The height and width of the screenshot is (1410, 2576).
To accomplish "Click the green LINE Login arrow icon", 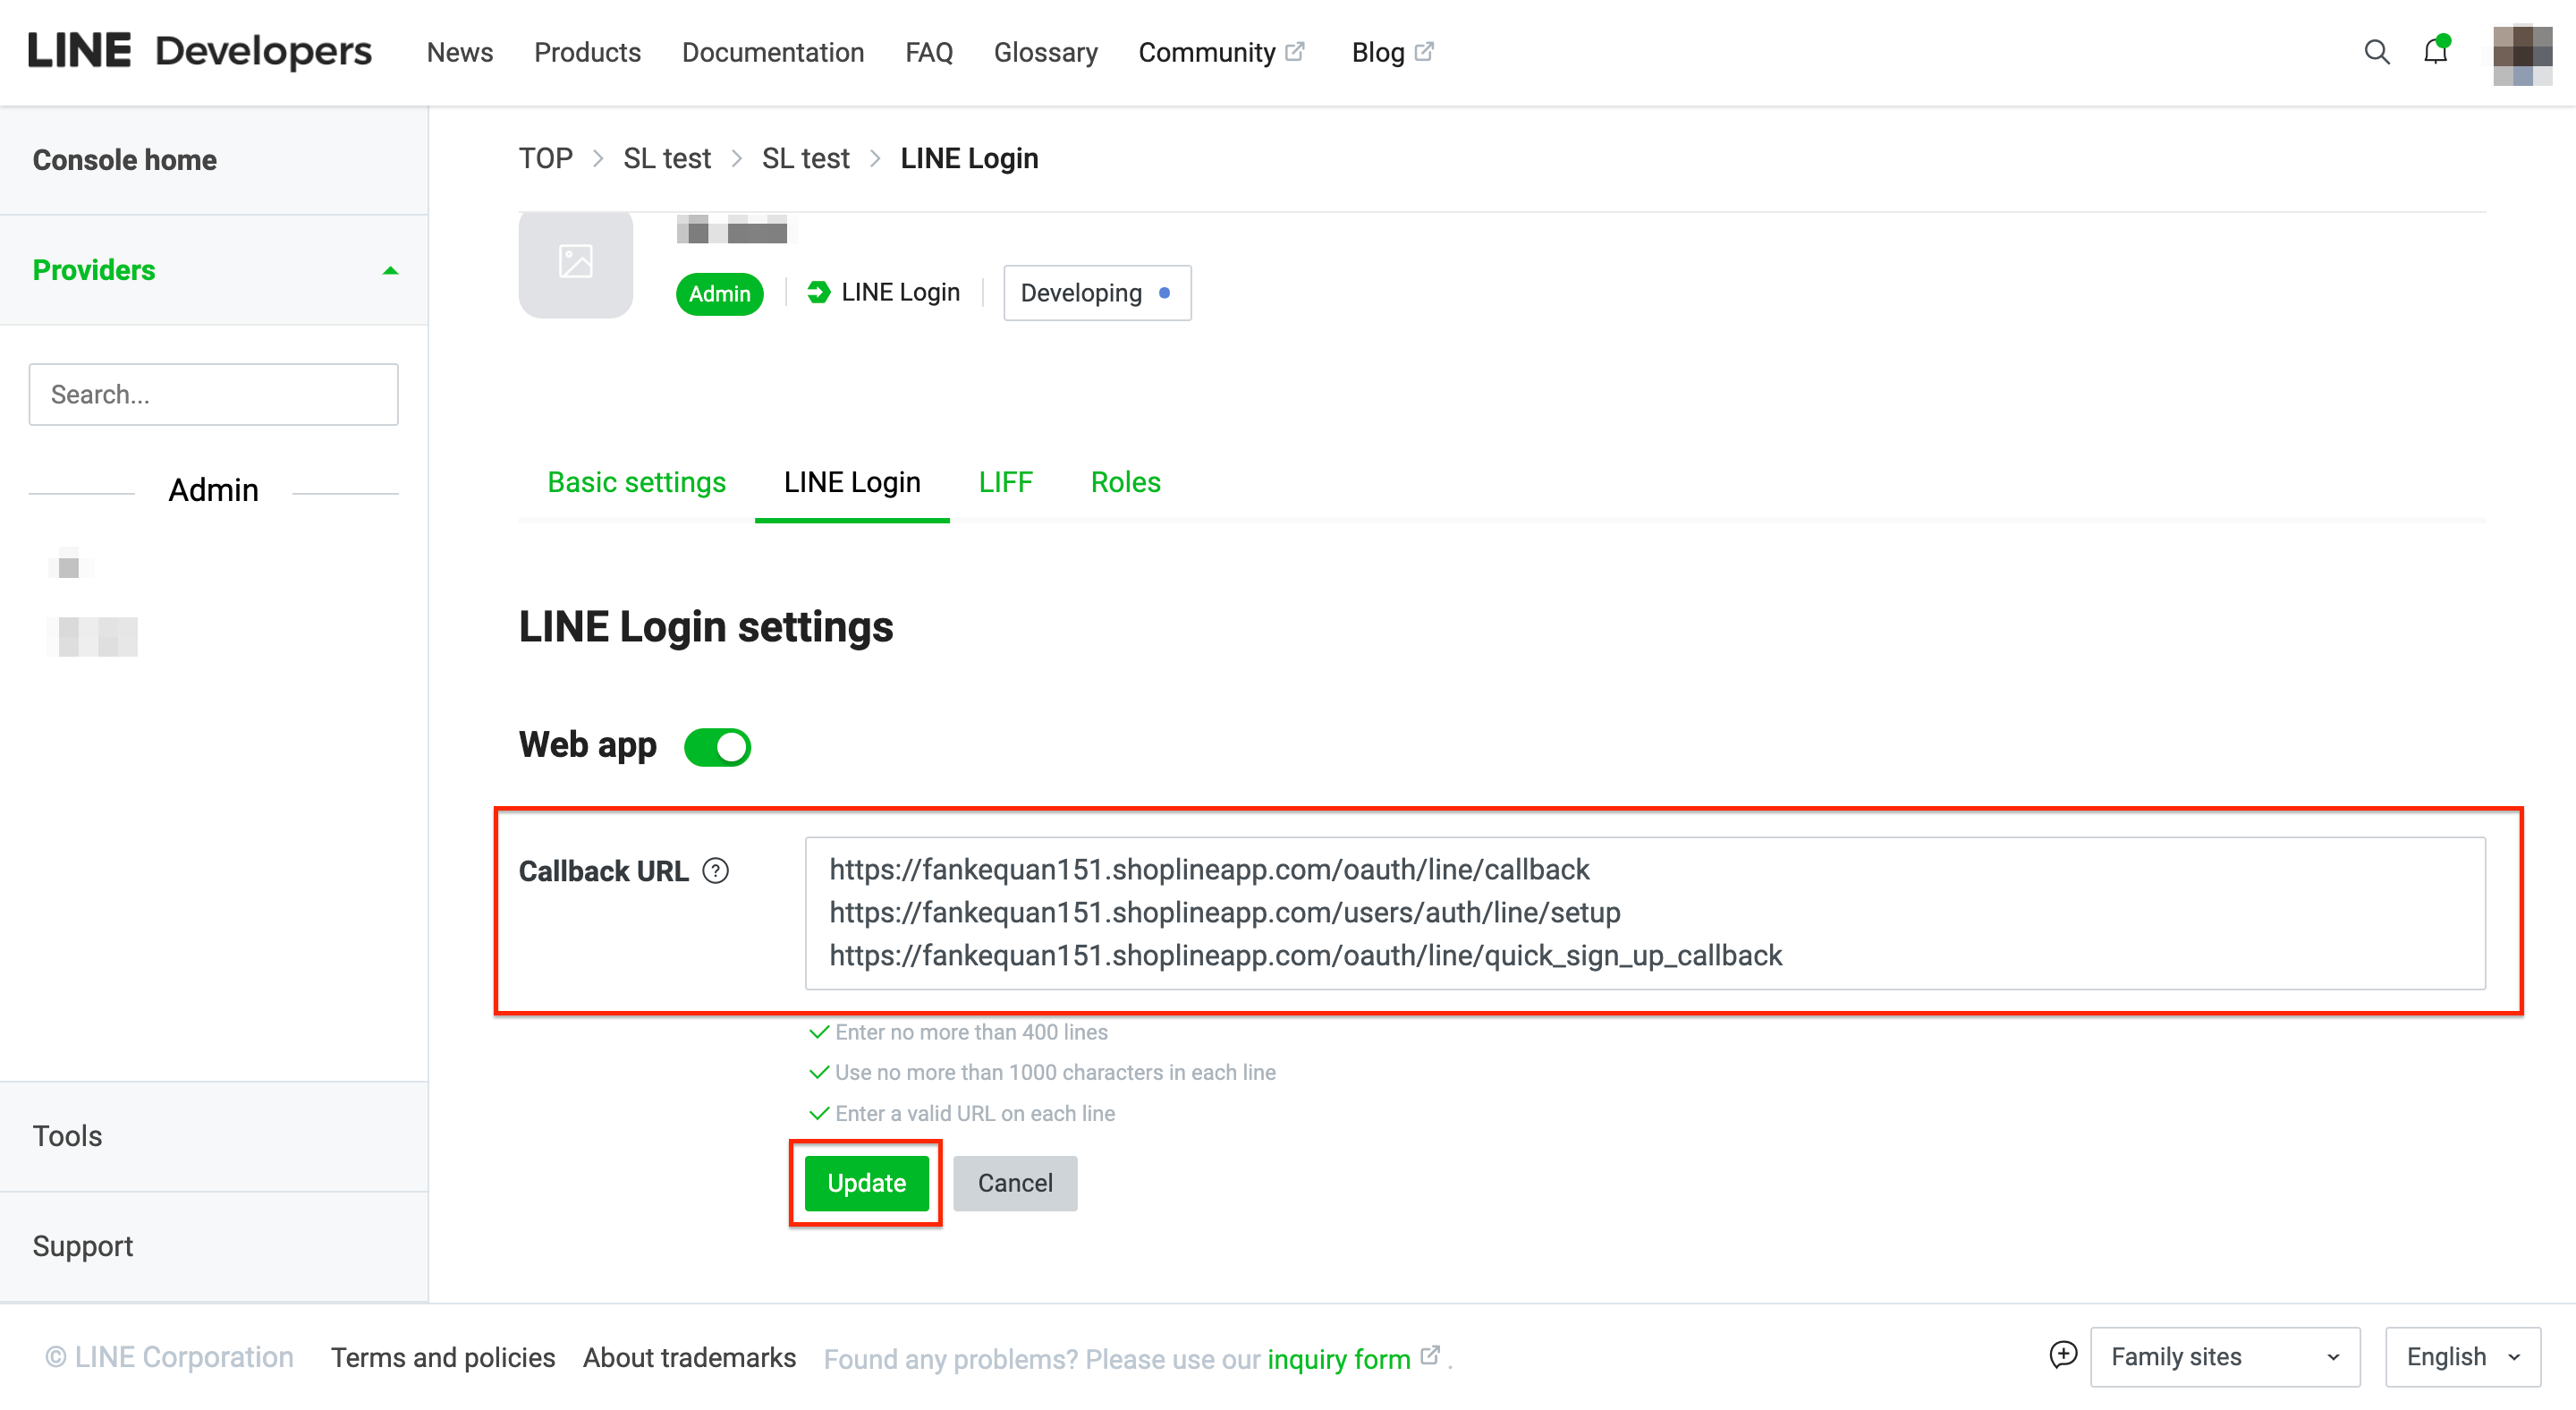I will 818,292.
